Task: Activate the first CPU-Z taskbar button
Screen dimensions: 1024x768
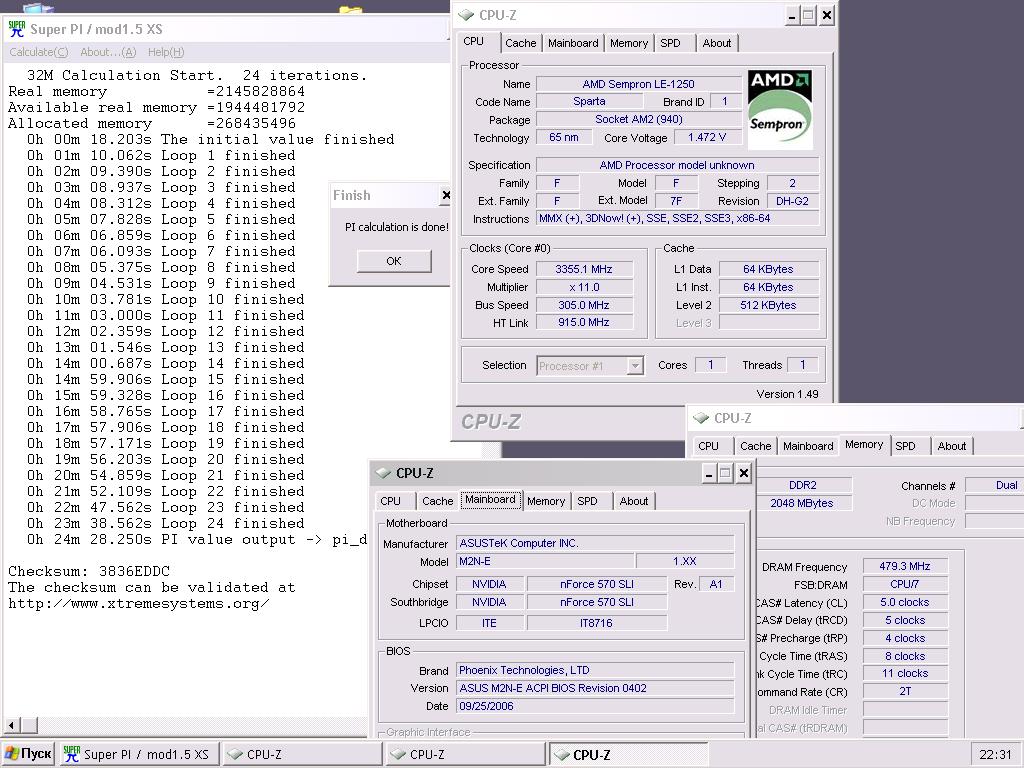Action: pyautogui.click(x=302, y=754)
